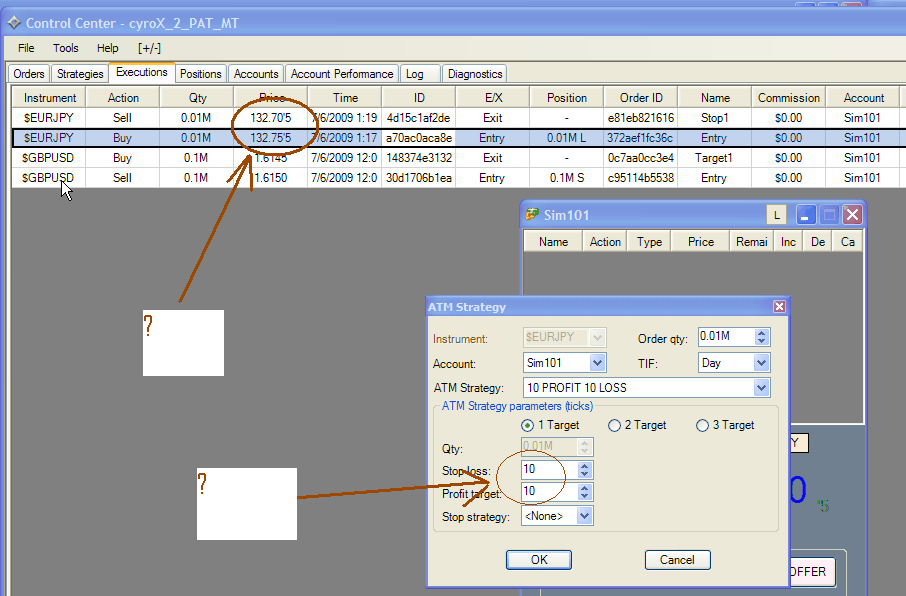Open the ATM Strategy template dropdown
Image resolution: width=906 pixels, height=596 pixels.
pos(762,387)
